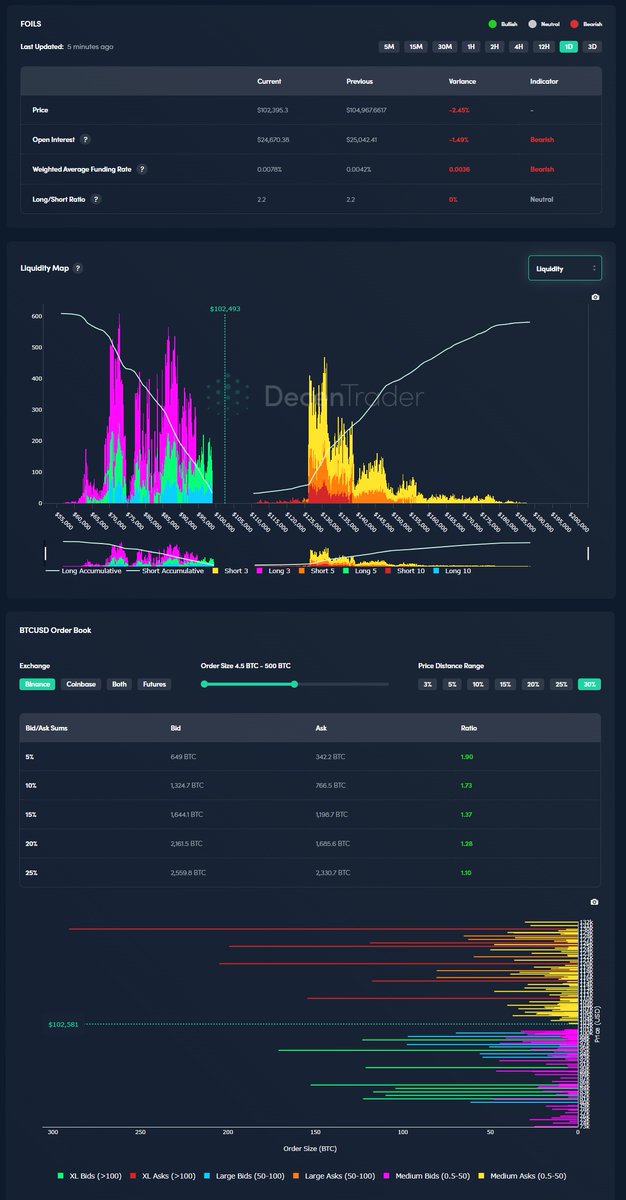Choose Binance exchange
Image resolution: width=626 pixels, height=1200 pixels.
coord(37,684)
